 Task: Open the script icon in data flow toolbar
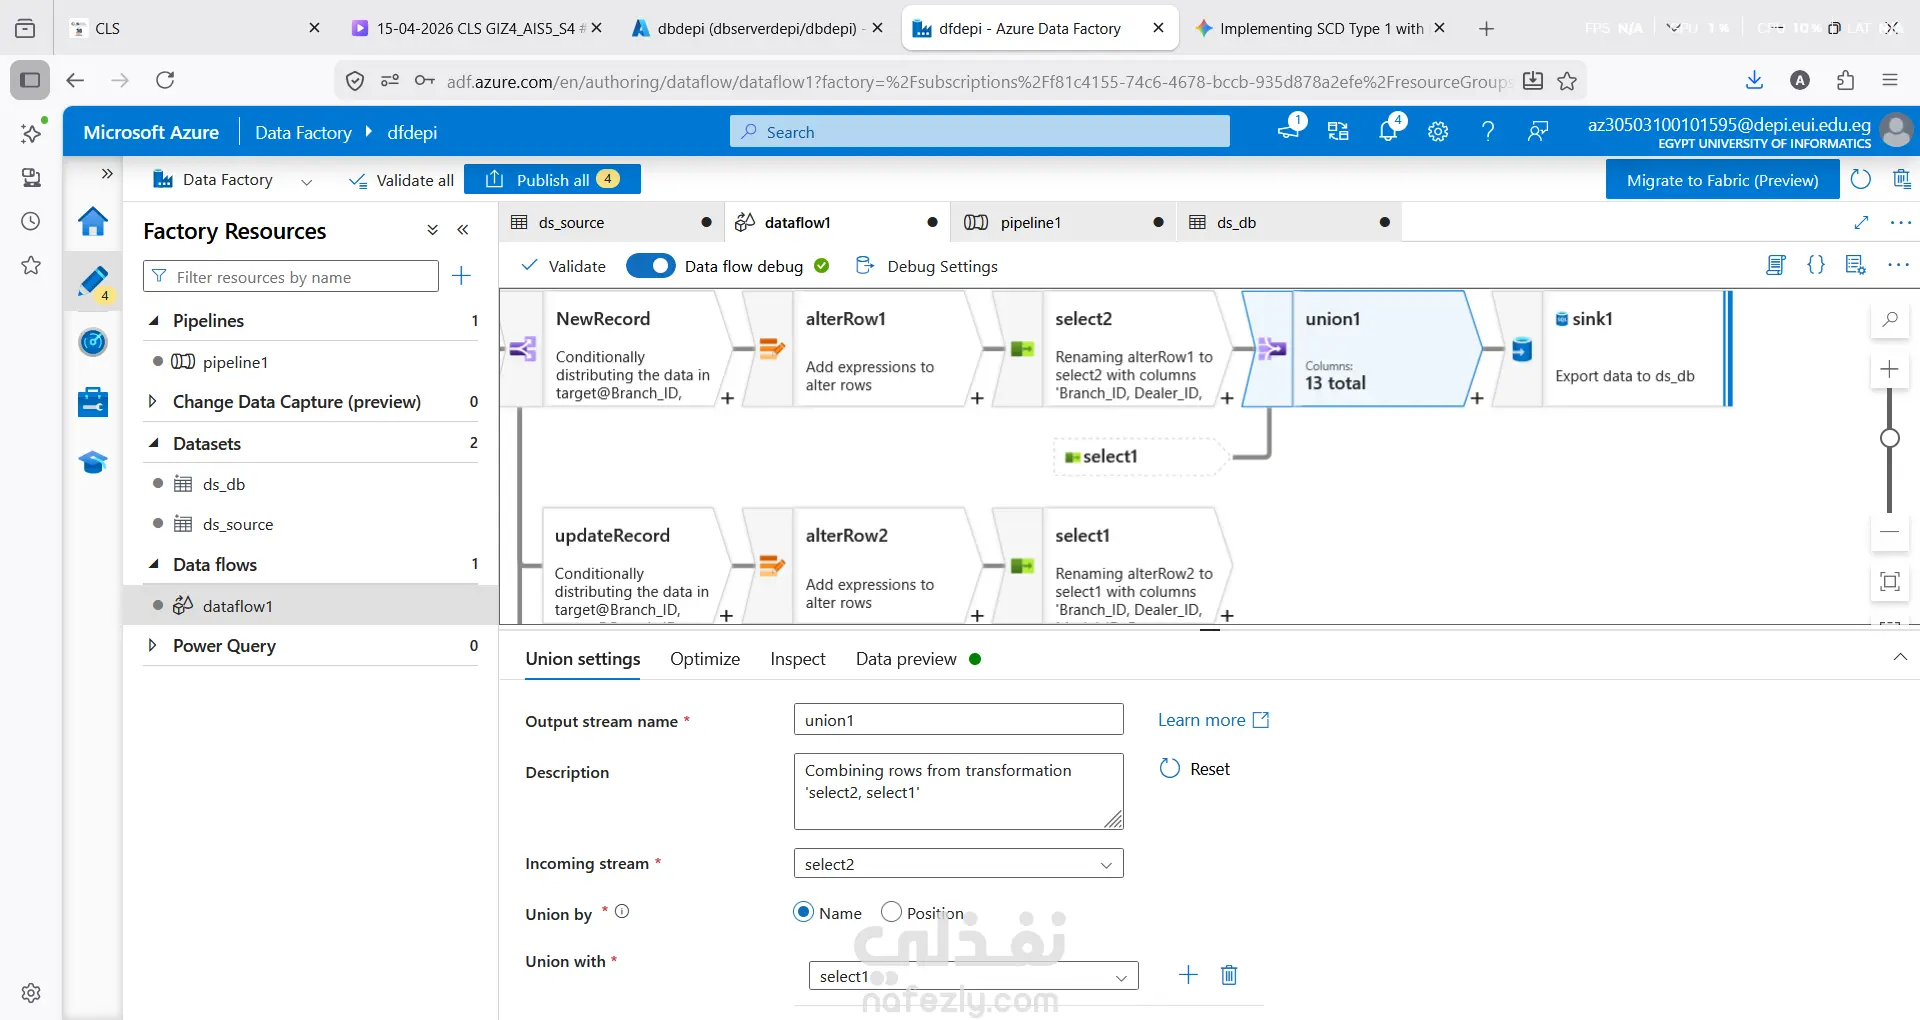click(x=1776, y=265)
